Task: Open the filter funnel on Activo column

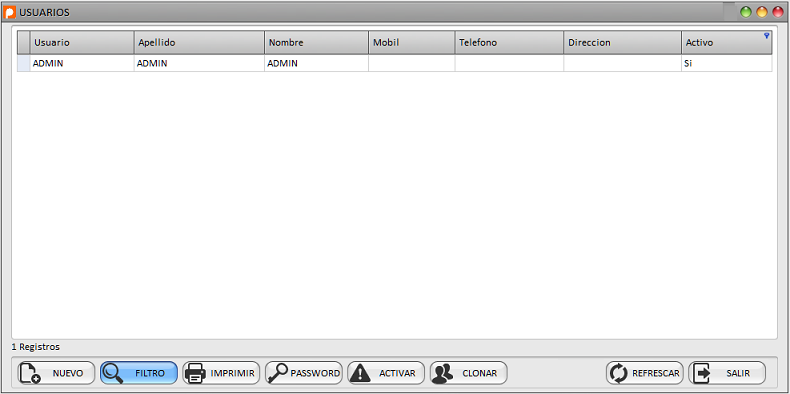Action: [x=767, y=35]
